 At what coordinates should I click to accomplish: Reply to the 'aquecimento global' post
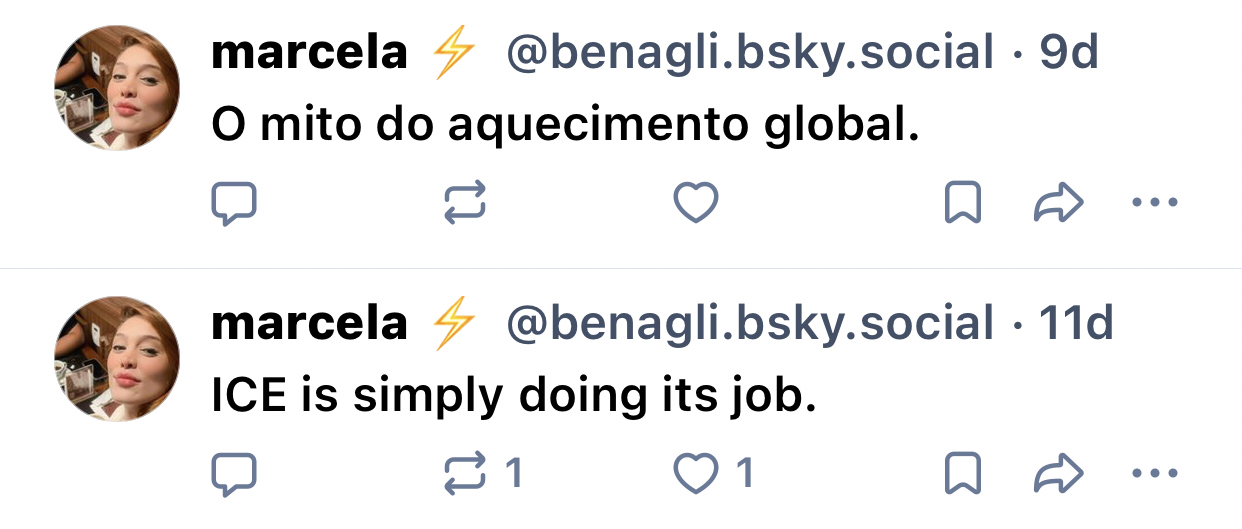point(234,204)
